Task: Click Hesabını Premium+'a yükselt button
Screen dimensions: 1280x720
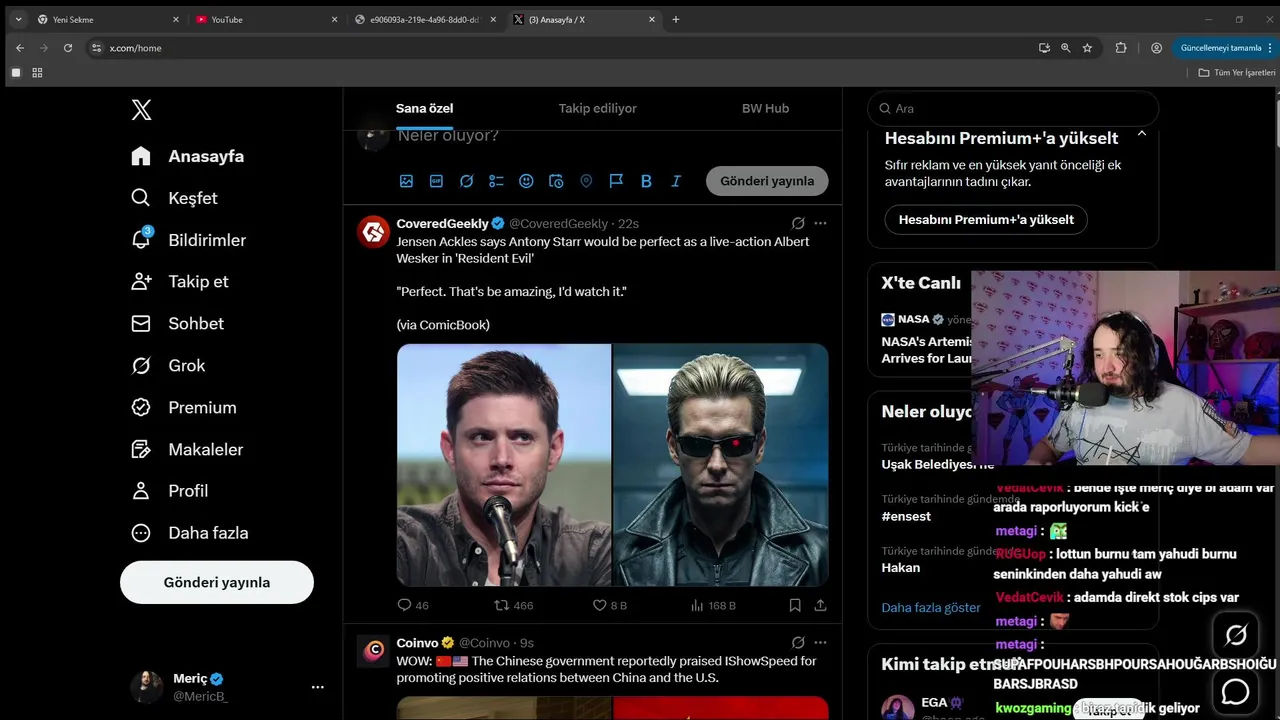Action: tap(986, 219)
